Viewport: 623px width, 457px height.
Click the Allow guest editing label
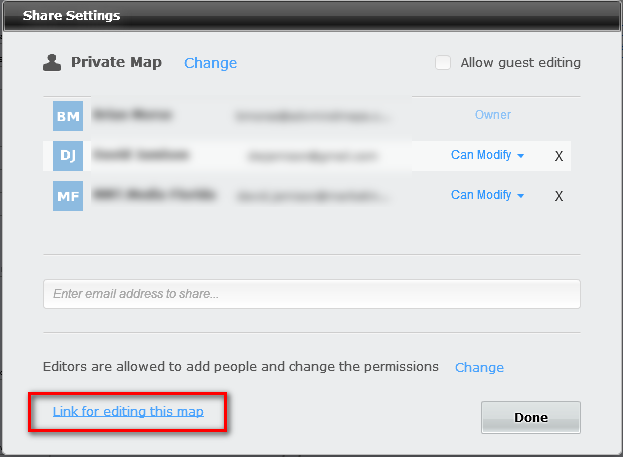(x=520, y=63)
